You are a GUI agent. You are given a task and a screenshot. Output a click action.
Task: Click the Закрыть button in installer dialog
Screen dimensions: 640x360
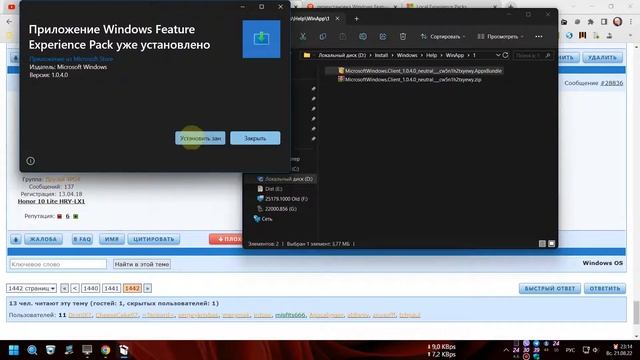tap(255, 138)
